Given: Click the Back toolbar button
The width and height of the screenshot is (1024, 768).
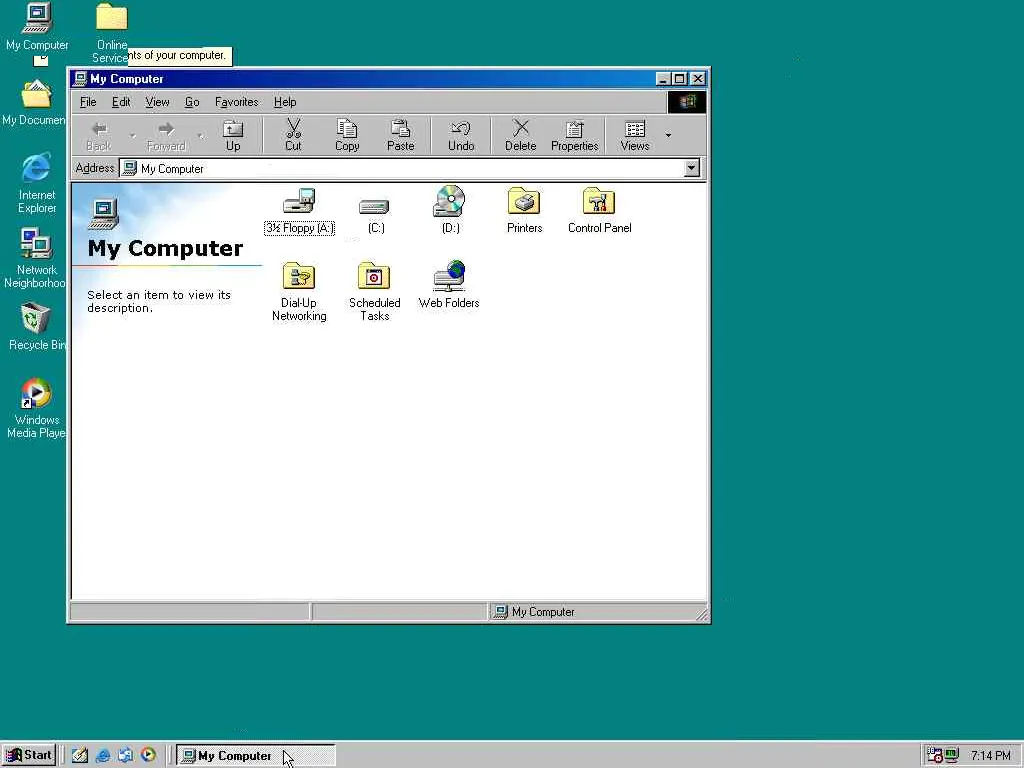Looking at the screenshot, I should click(x=99, y=135).
